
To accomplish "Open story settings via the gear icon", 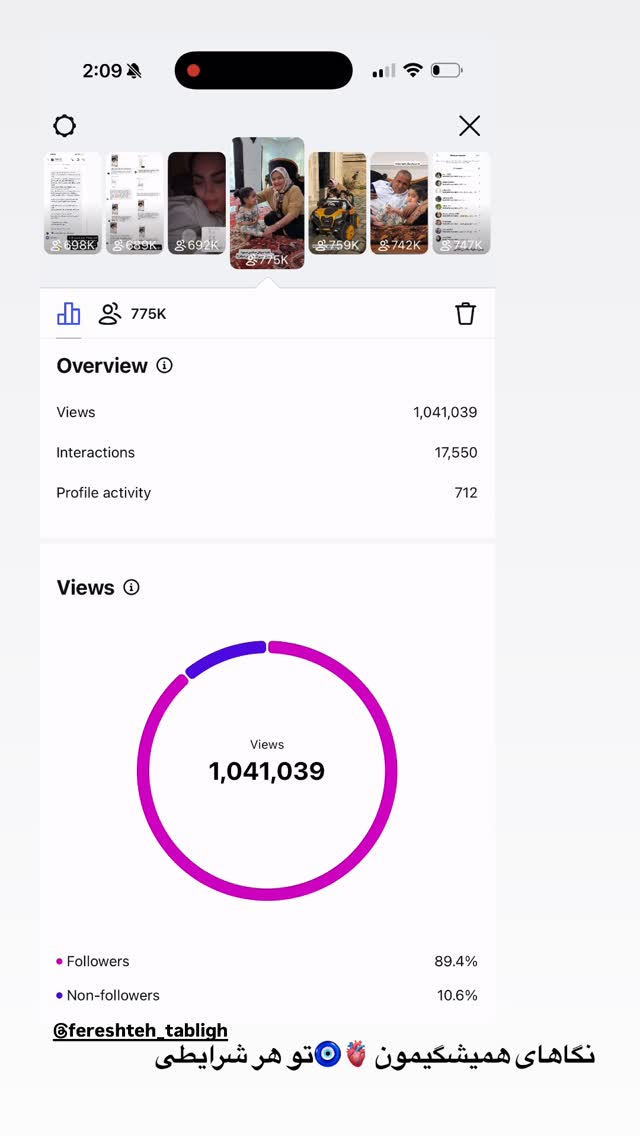I will (x=65, y=126).
